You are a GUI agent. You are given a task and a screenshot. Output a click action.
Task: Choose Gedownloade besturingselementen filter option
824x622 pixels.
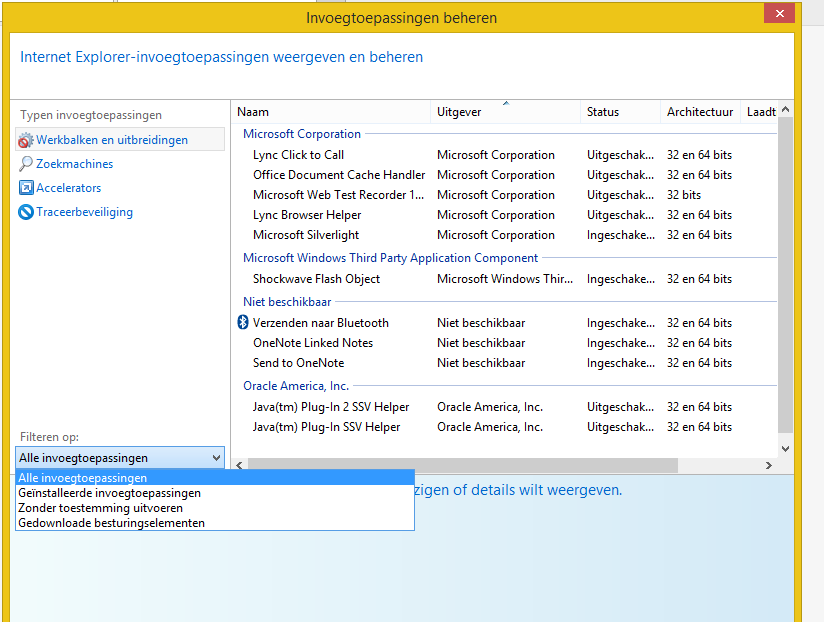click(215, 523)
